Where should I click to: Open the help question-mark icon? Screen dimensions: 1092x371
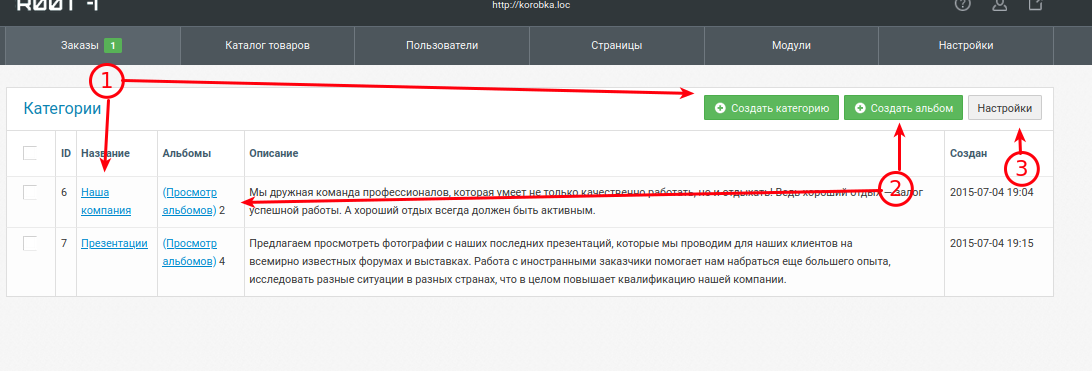pos(963,4)
